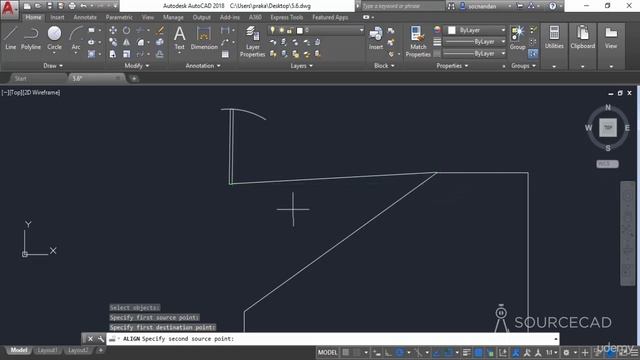Click the Stretch tool icon
Screen dimensions: 640x360
(x=113, y=54)
